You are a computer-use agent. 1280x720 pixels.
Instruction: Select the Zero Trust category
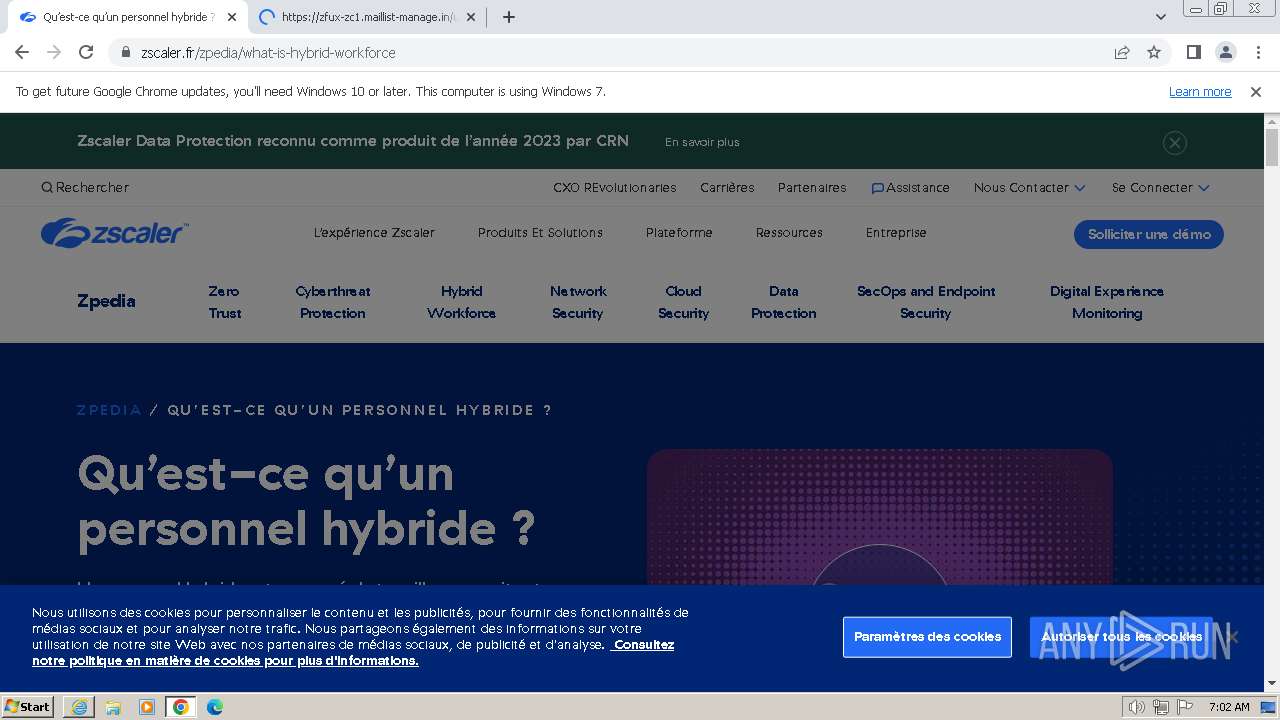coord(225,302)
